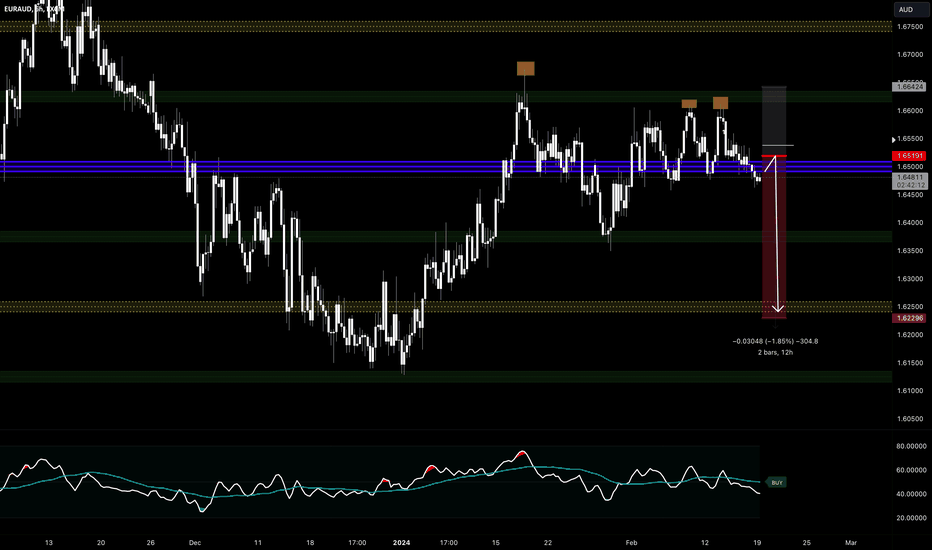932x550 pixels.
Task: Click the '25' date on time axis
Action: coord(807,542)
